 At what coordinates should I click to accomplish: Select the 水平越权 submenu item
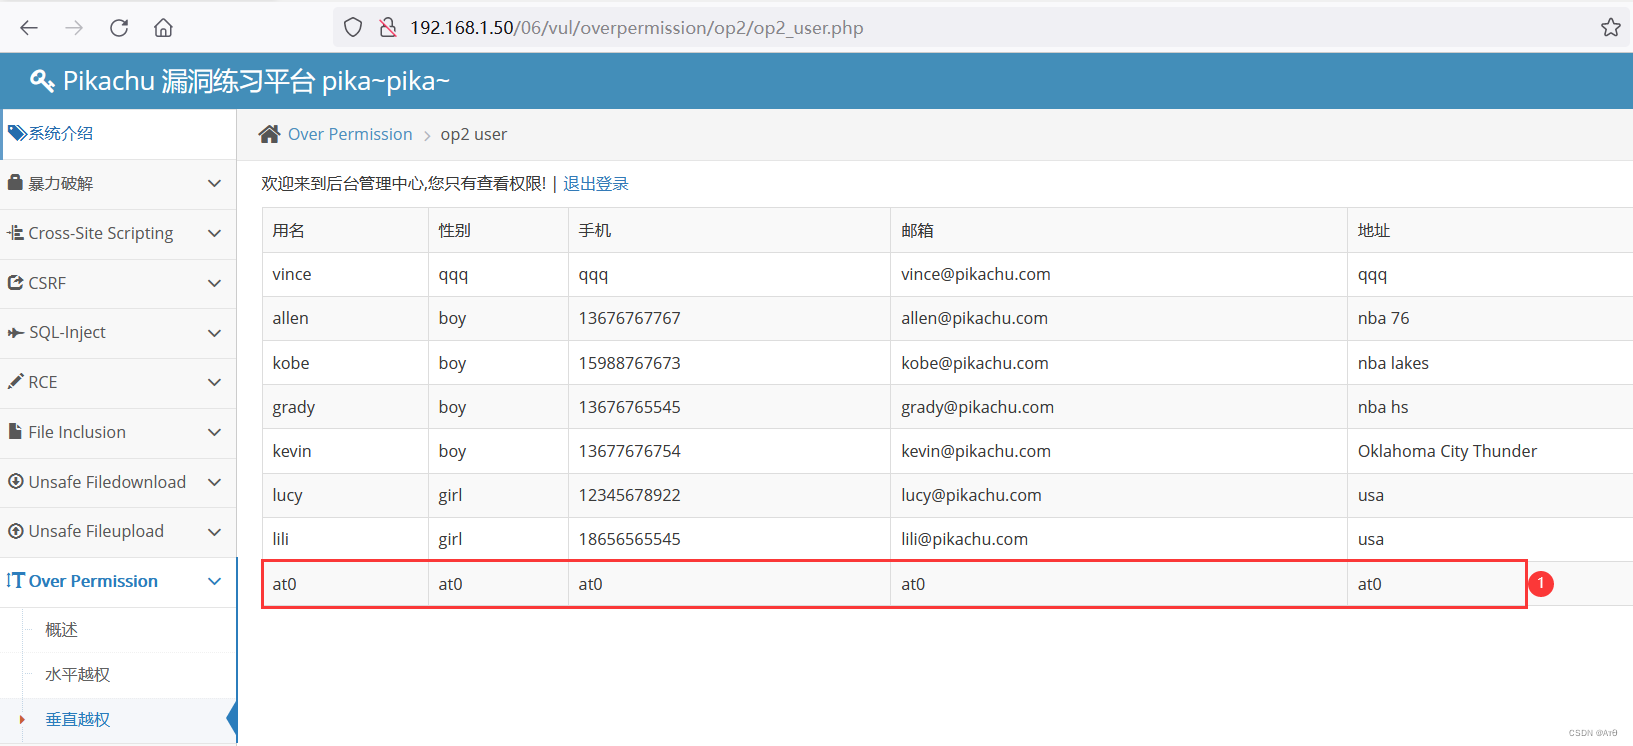pyautogui.click(x=77, y=675)
